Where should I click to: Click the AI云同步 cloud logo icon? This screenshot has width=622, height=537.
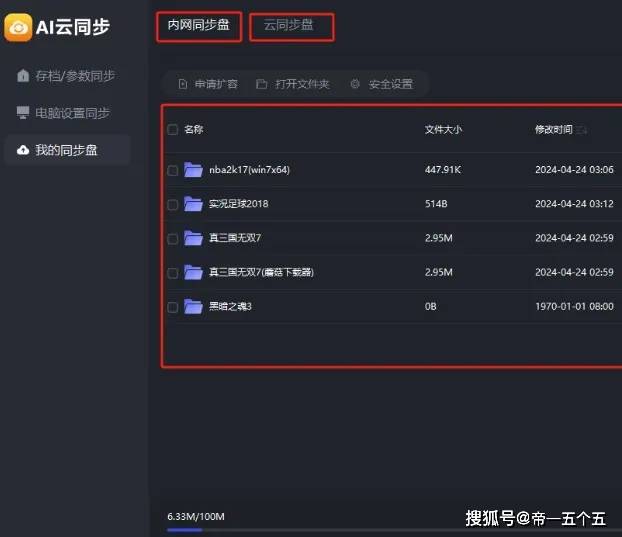[18, 27]
